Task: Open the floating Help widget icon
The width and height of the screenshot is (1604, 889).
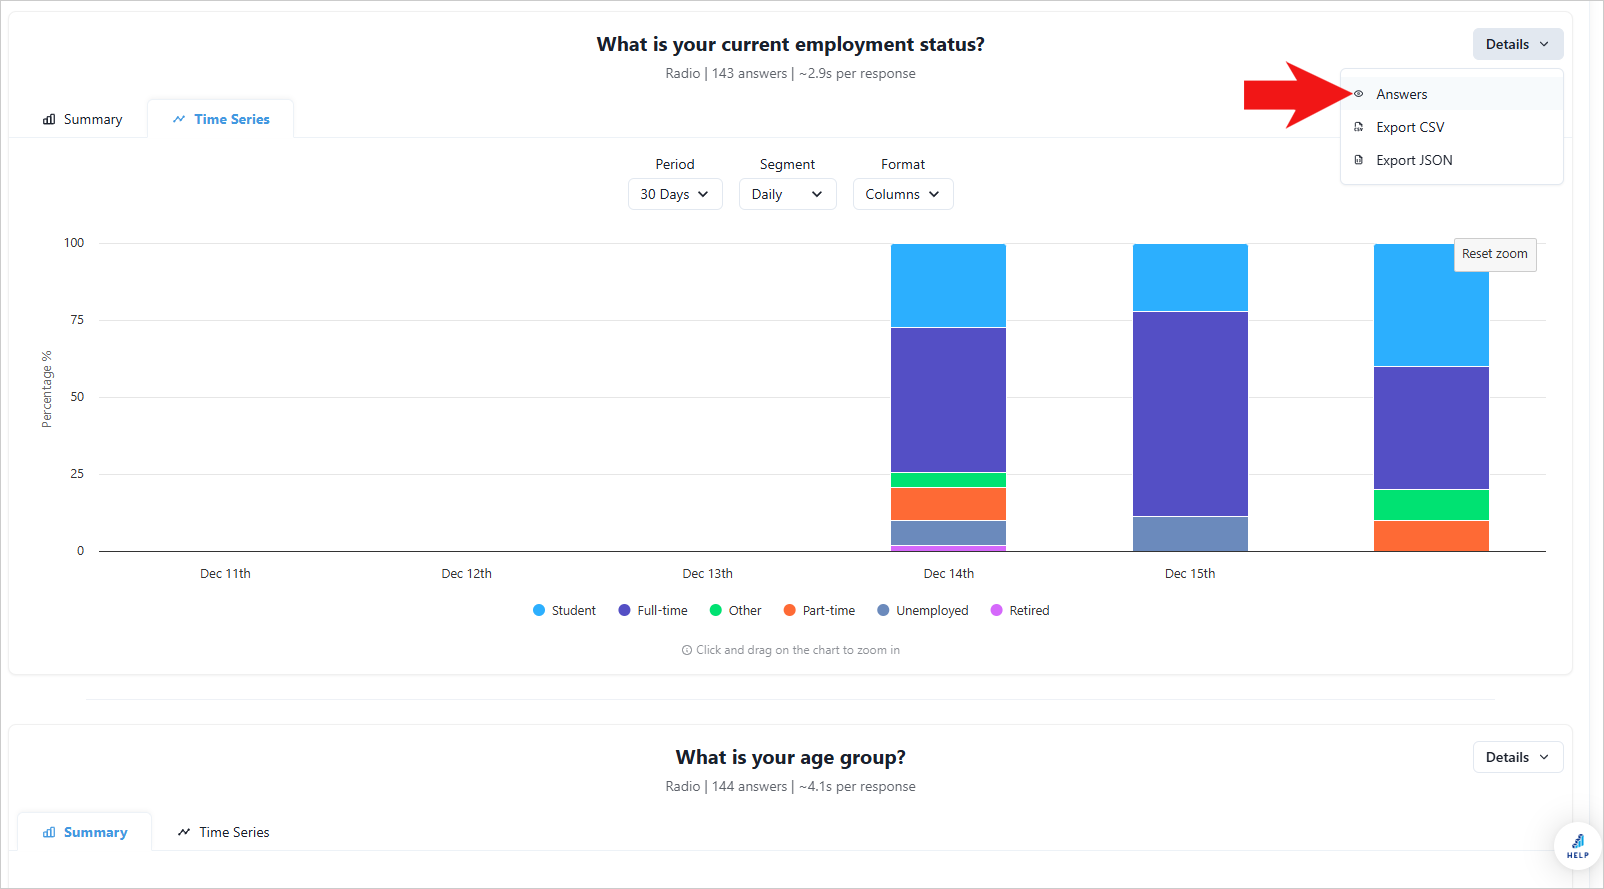Action: point(1578,845)
